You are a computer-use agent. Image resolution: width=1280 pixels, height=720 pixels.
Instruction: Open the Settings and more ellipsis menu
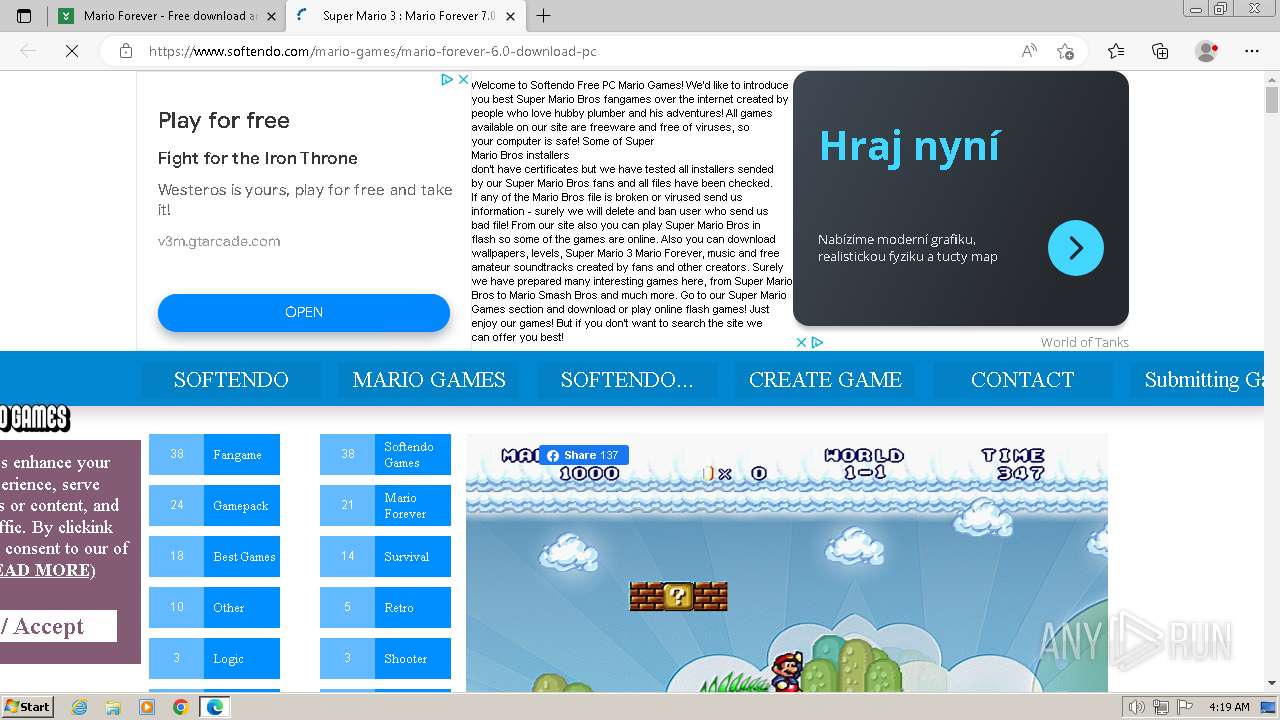[x=1252, y=51]
